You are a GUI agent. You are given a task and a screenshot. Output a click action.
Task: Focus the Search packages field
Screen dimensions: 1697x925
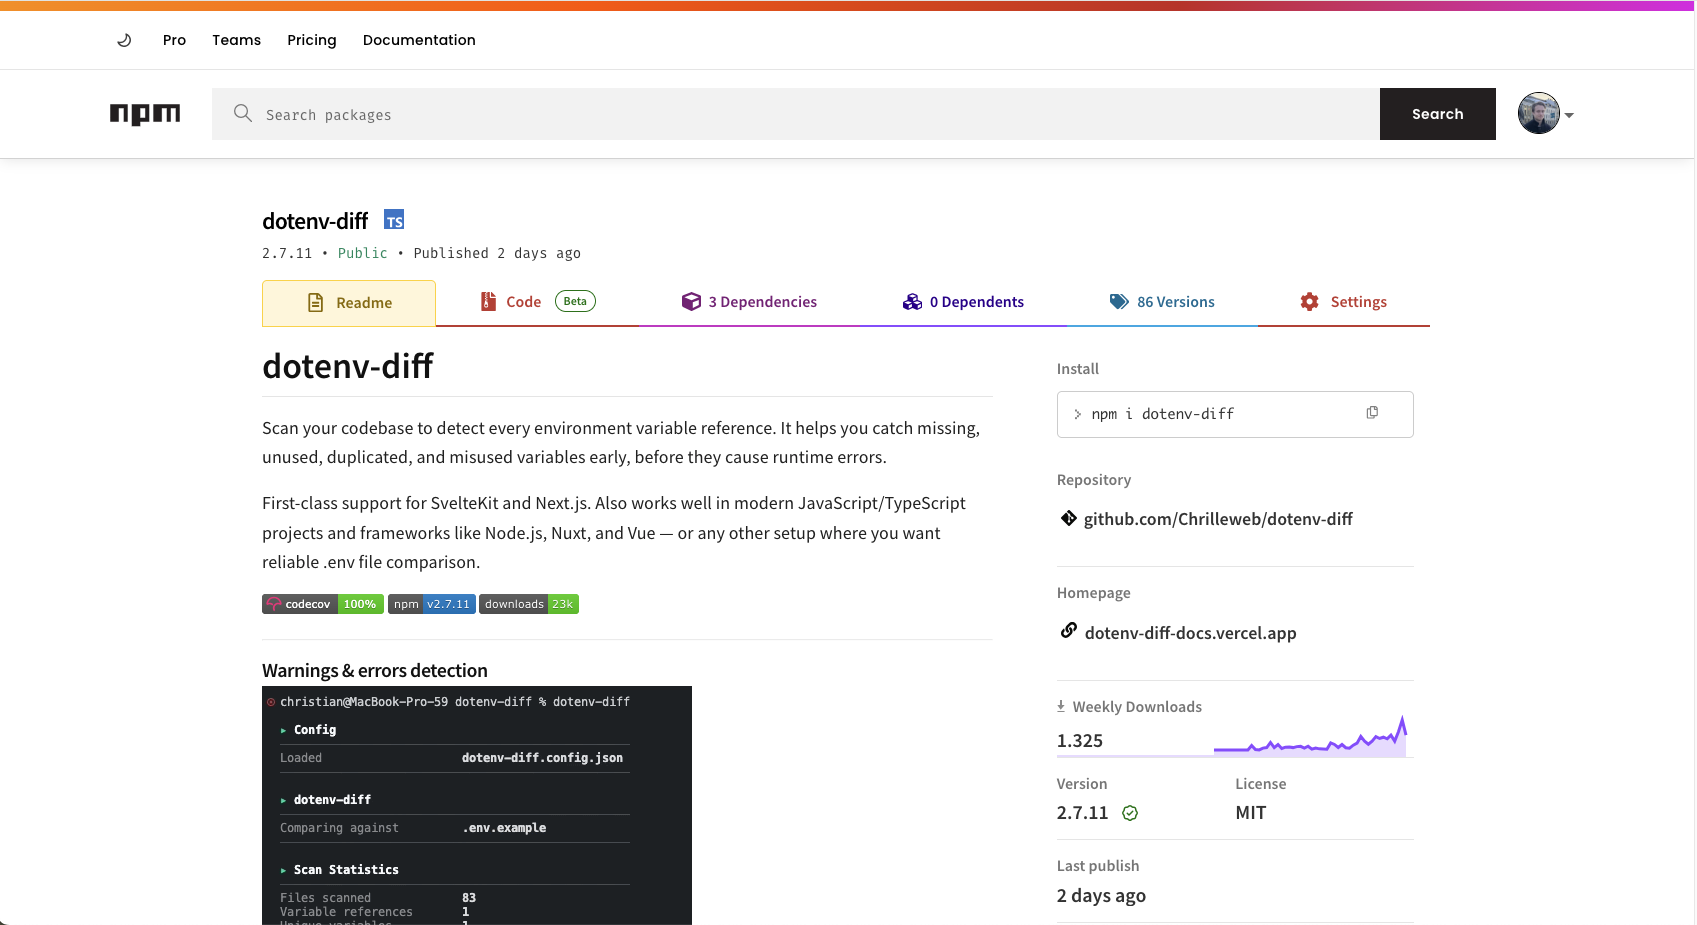click(796, 114)
